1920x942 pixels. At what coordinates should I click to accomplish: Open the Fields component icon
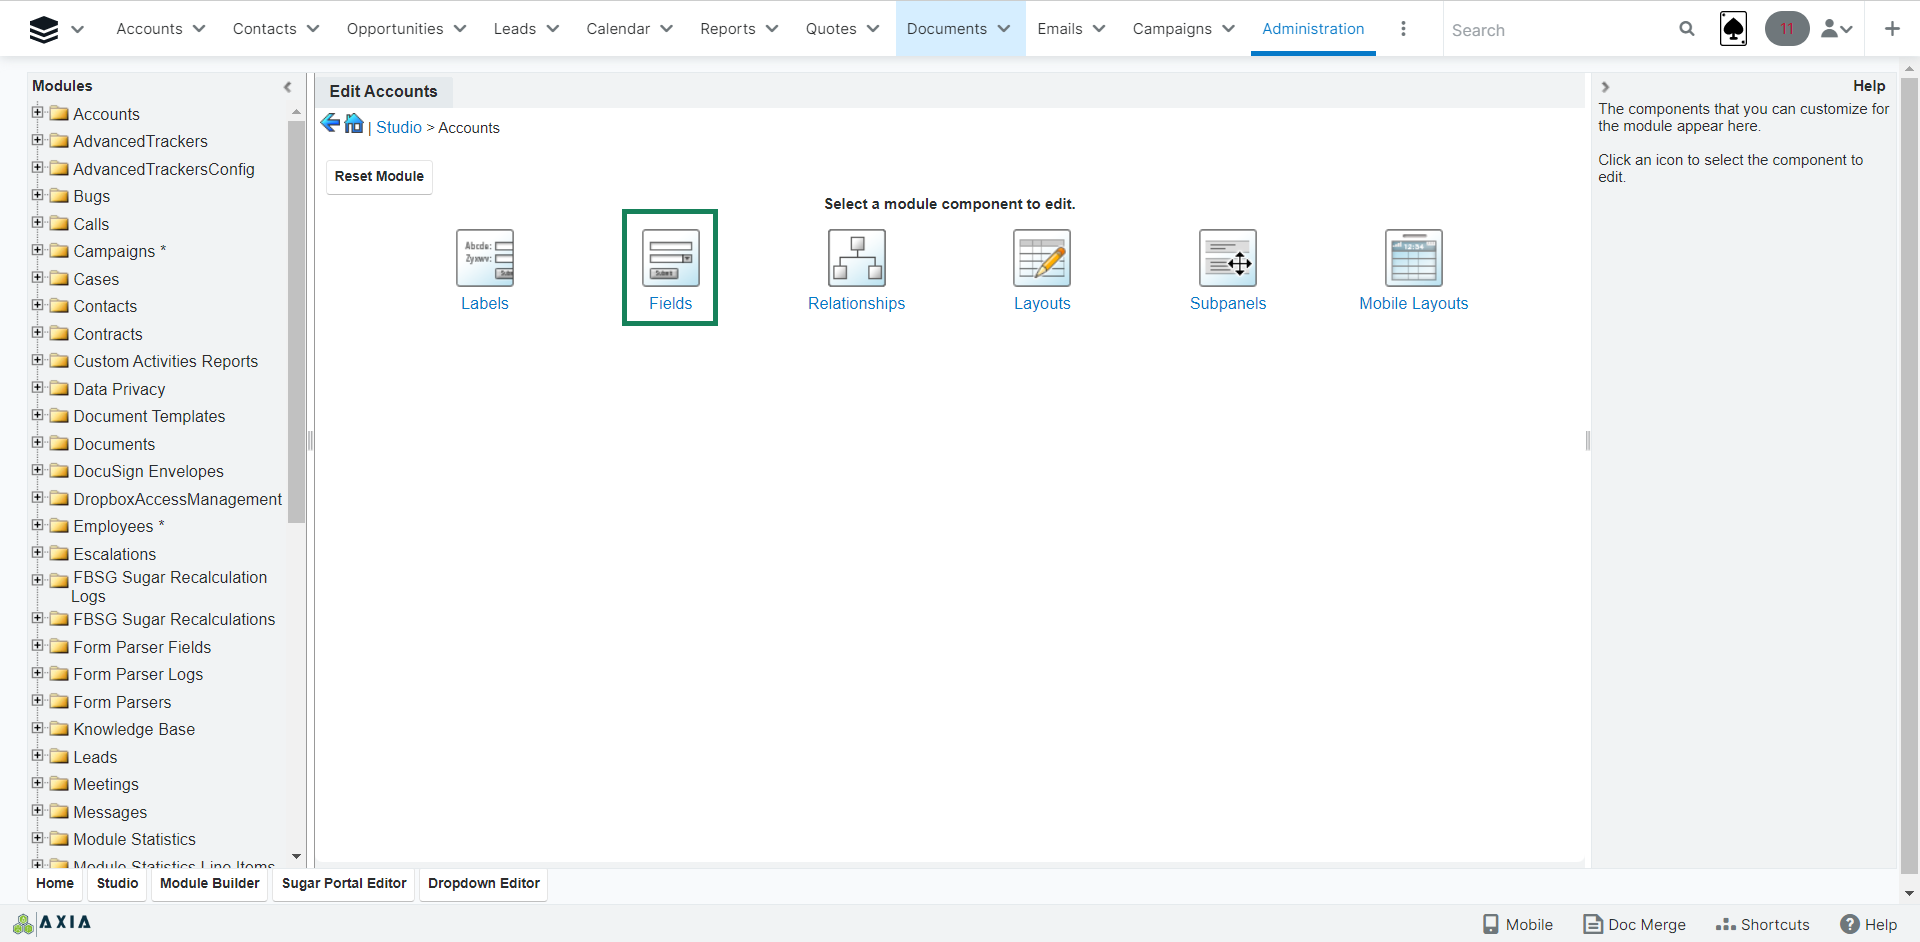(670, 258)
